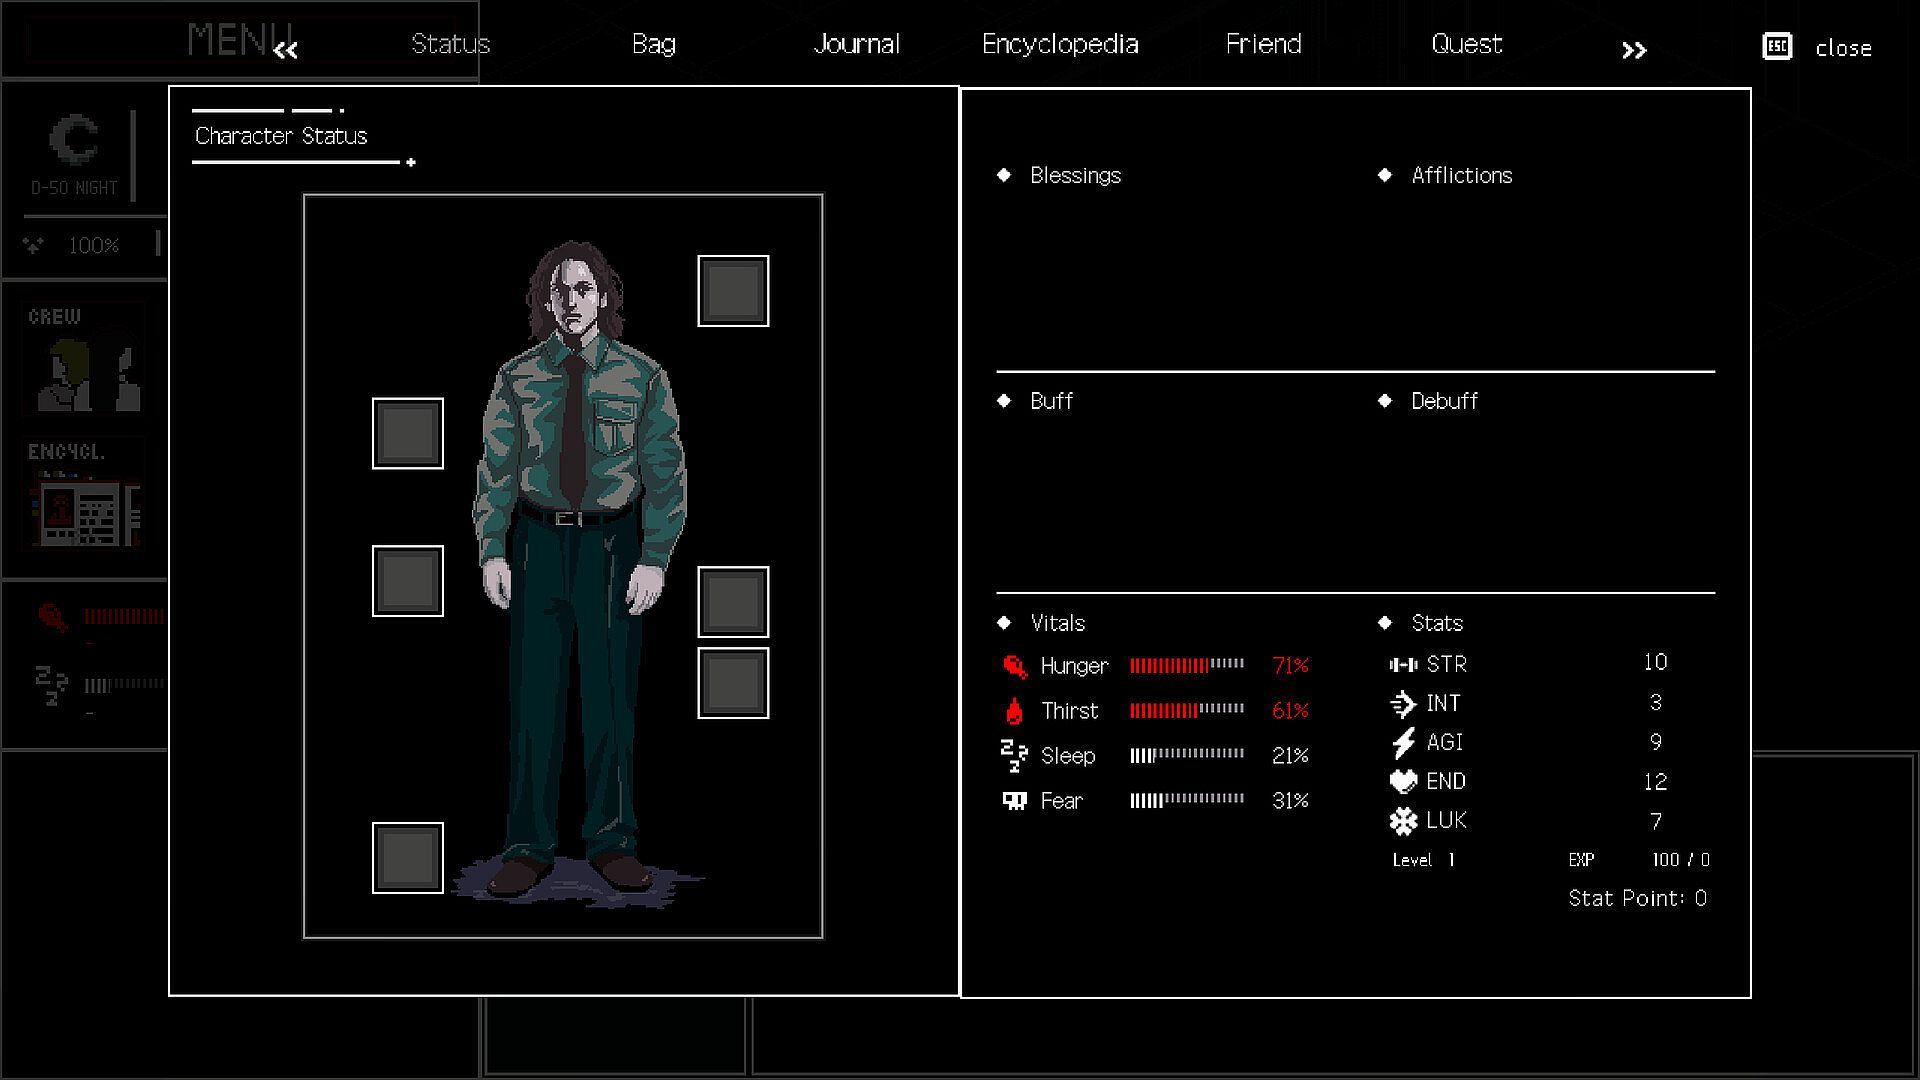Click the Sleep Zzz icon
This screenshot has height=1080, width=1920.
(1014, 756)
